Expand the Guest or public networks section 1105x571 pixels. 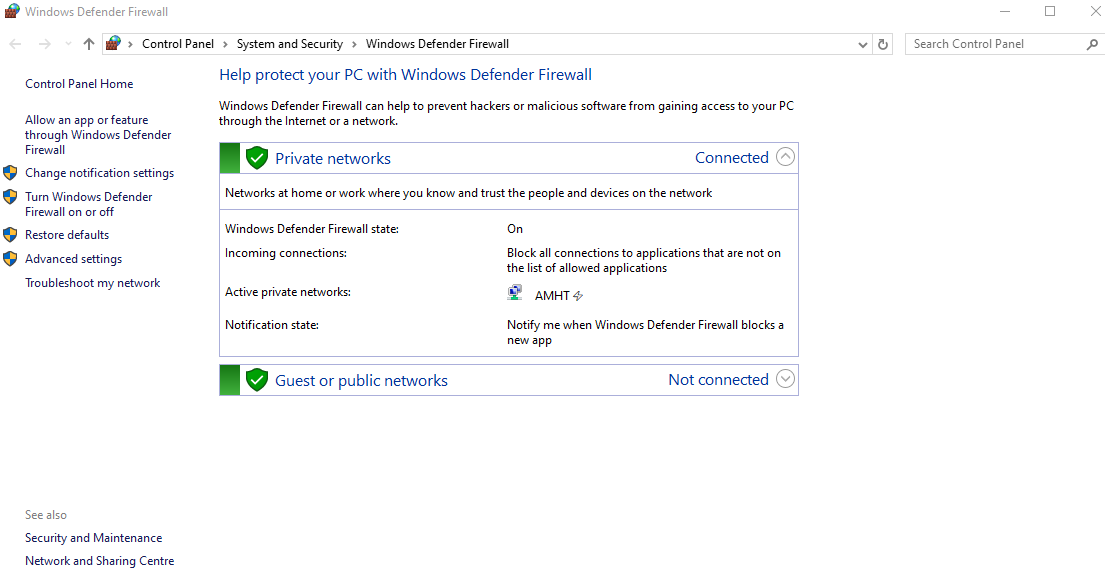[x=785, y=379]
